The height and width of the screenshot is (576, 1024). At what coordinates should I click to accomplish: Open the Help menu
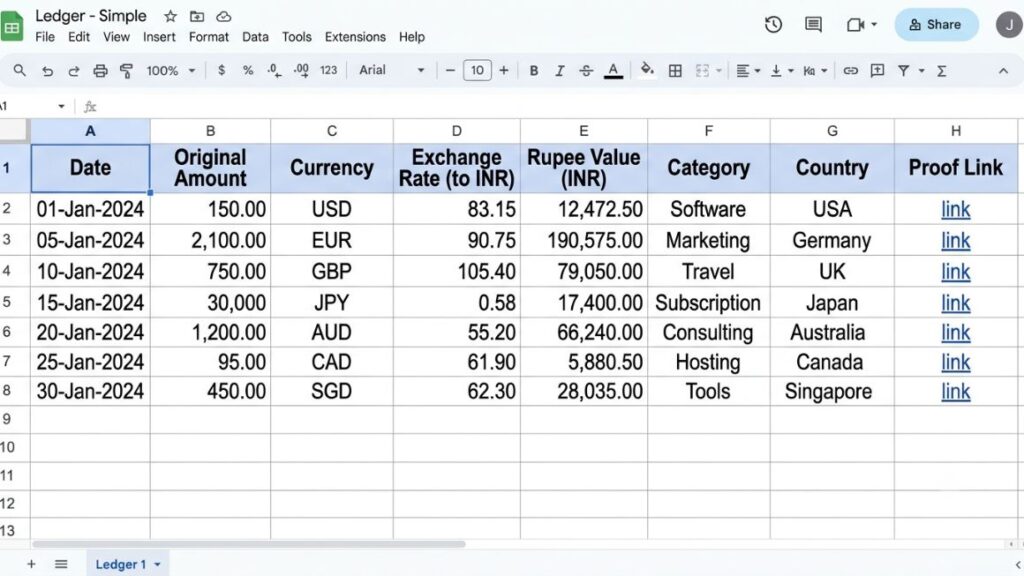click(411, 37)
